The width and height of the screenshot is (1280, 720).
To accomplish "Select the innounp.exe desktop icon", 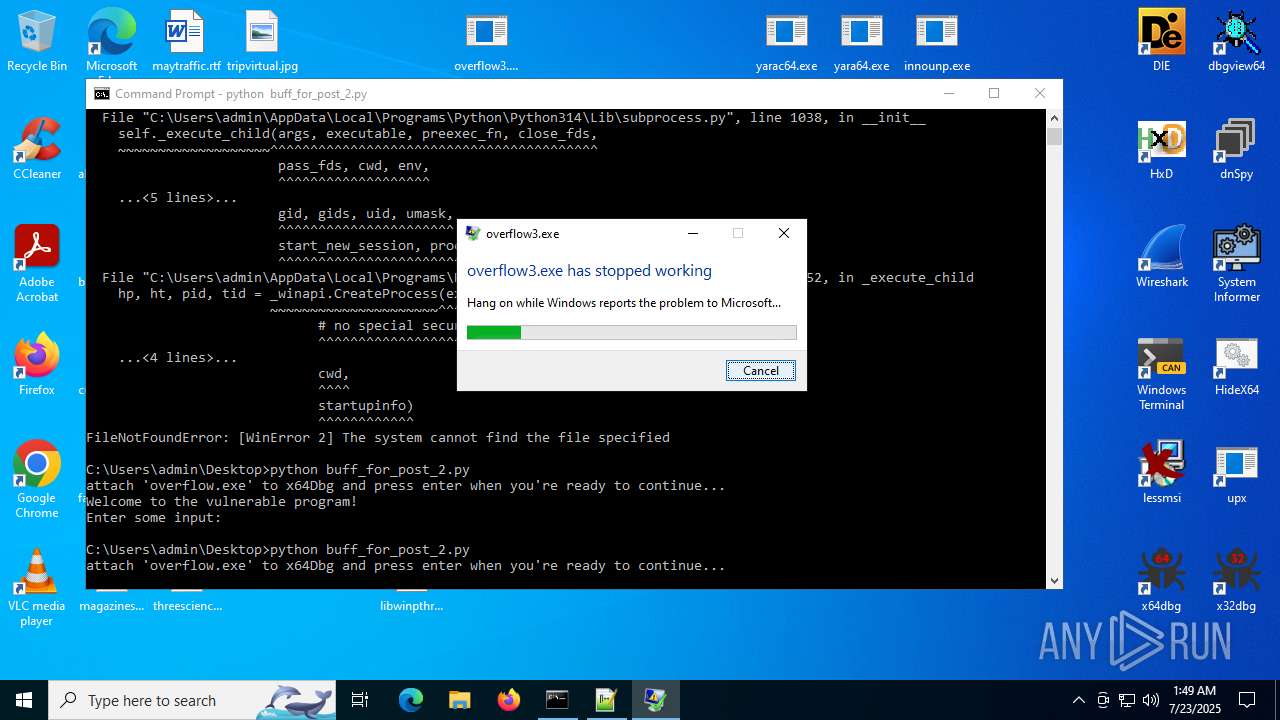I will pyautogui.click(x=937, y=41).
